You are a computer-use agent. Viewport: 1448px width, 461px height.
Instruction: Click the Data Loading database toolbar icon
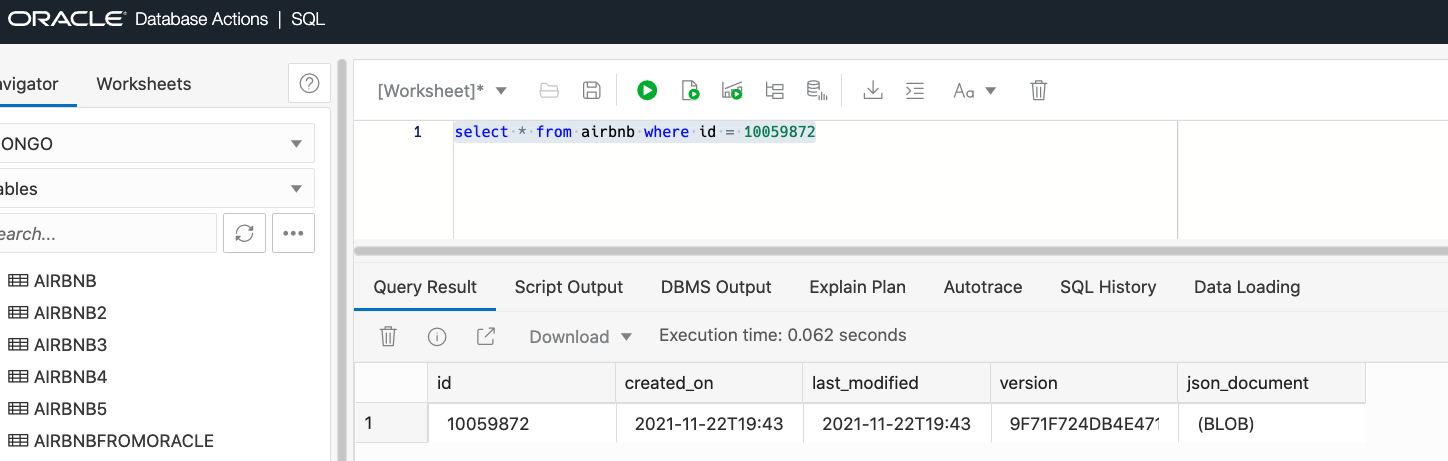click(817, 90)
